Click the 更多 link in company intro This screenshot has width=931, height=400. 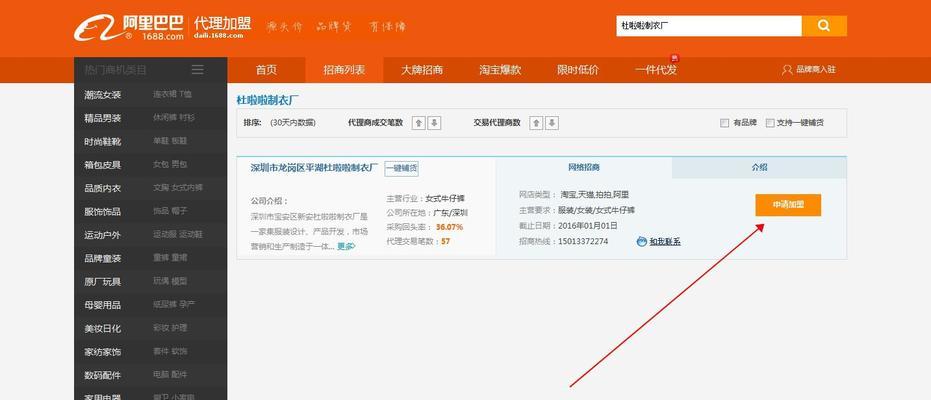pyautogui.click(x=346, y=246)
